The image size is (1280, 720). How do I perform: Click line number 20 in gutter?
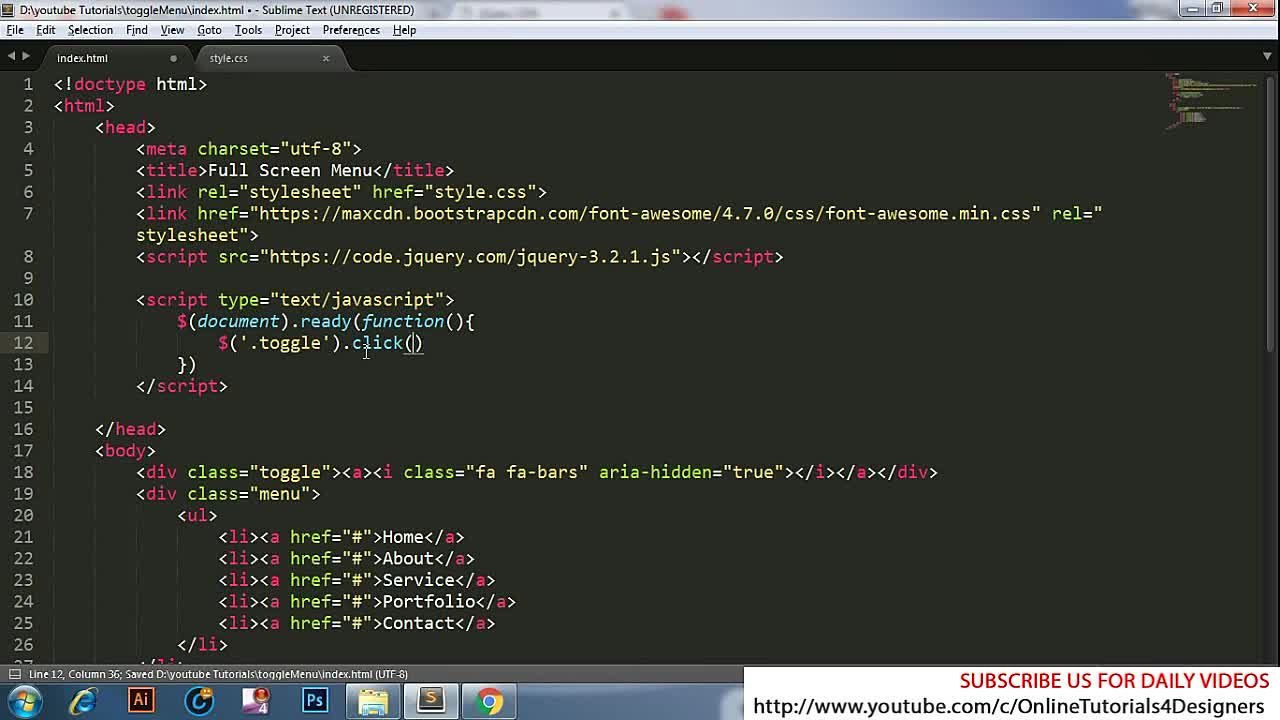pyautogui.click(x=23, y=515)
